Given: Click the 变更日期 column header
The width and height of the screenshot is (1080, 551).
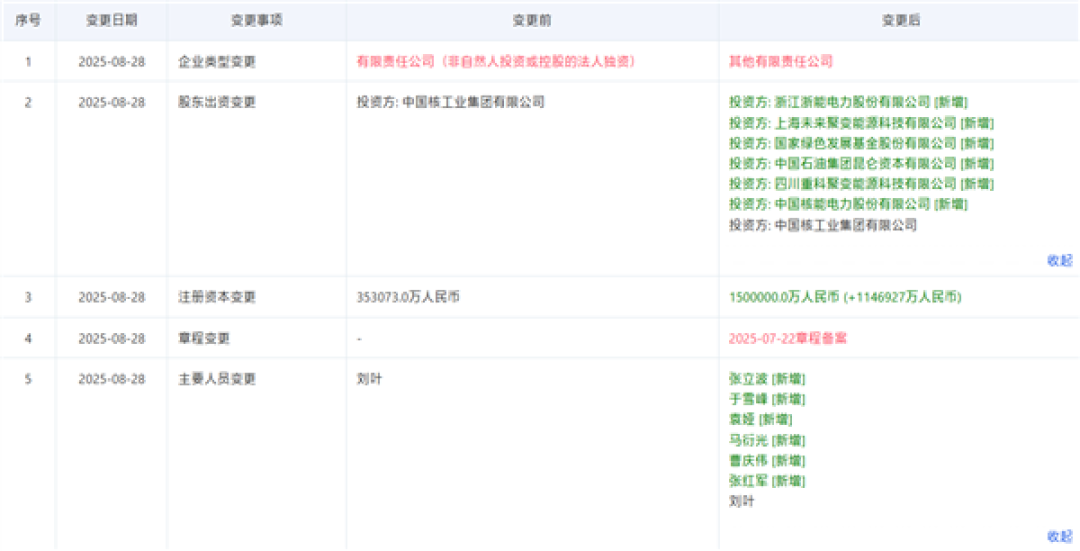Looking at the screenshot, I should click(x=112, y=21).
